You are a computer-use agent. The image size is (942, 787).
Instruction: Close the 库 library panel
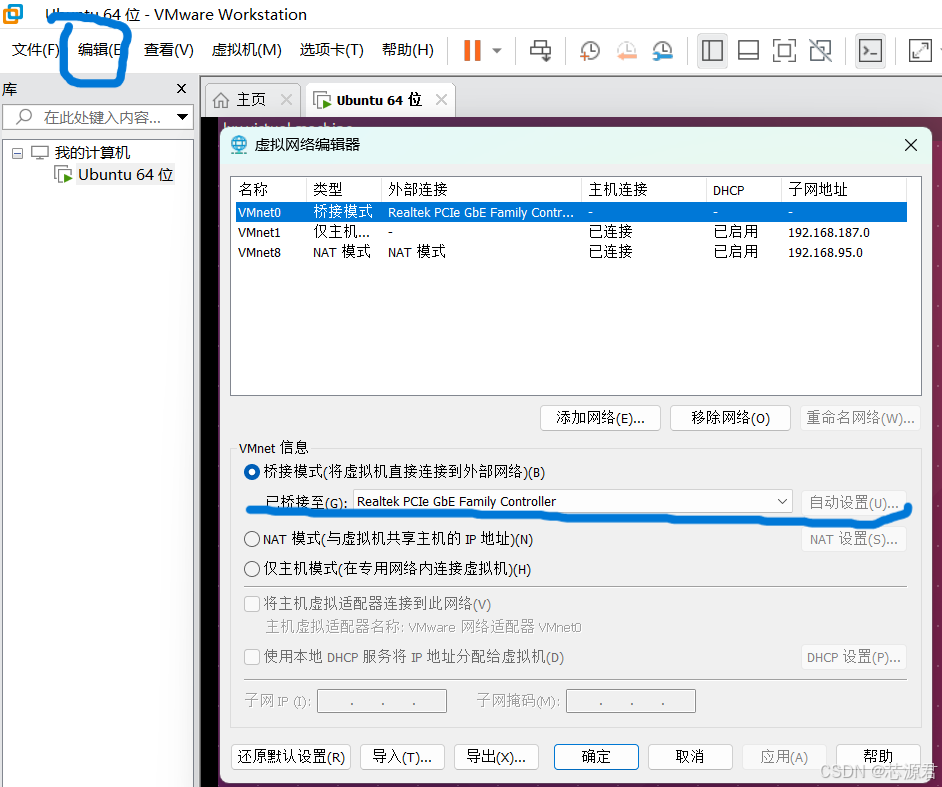181,89
